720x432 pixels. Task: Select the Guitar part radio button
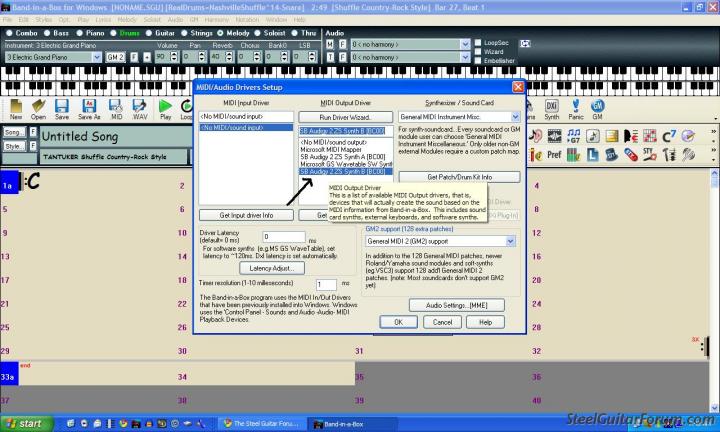[148, 33]
